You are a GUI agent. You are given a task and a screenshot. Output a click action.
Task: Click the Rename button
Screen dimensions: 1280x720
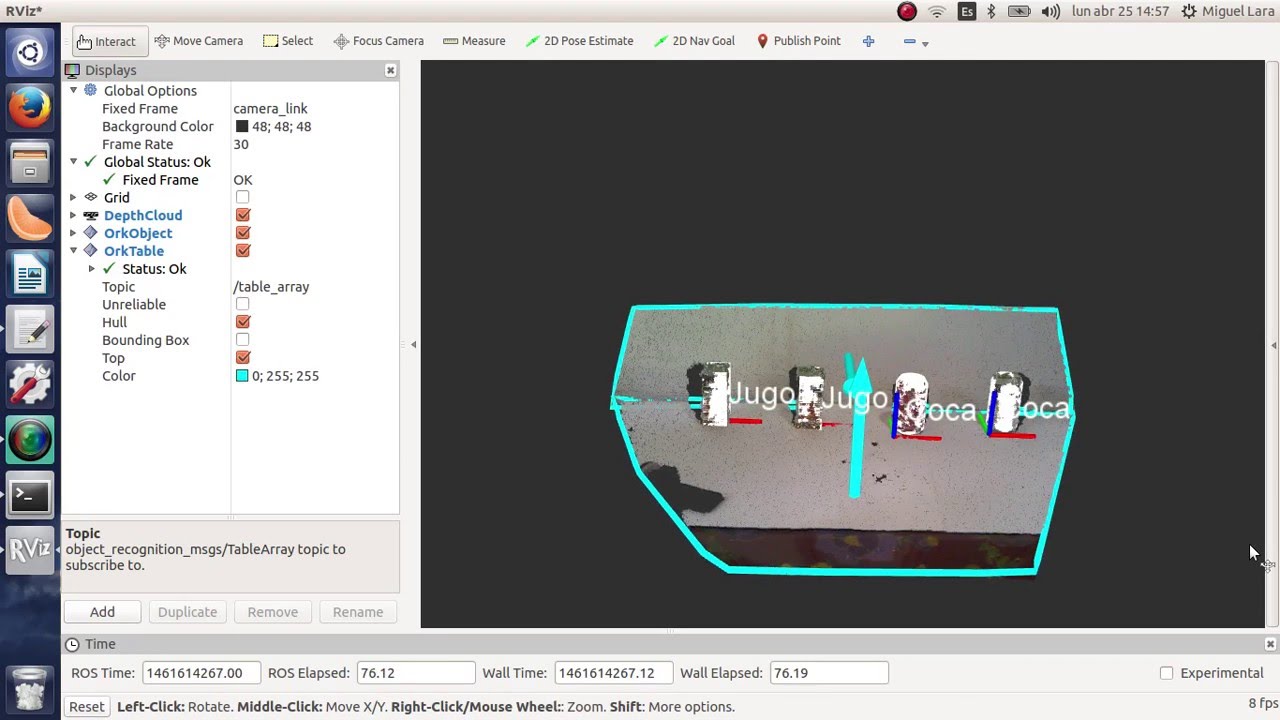358,612
